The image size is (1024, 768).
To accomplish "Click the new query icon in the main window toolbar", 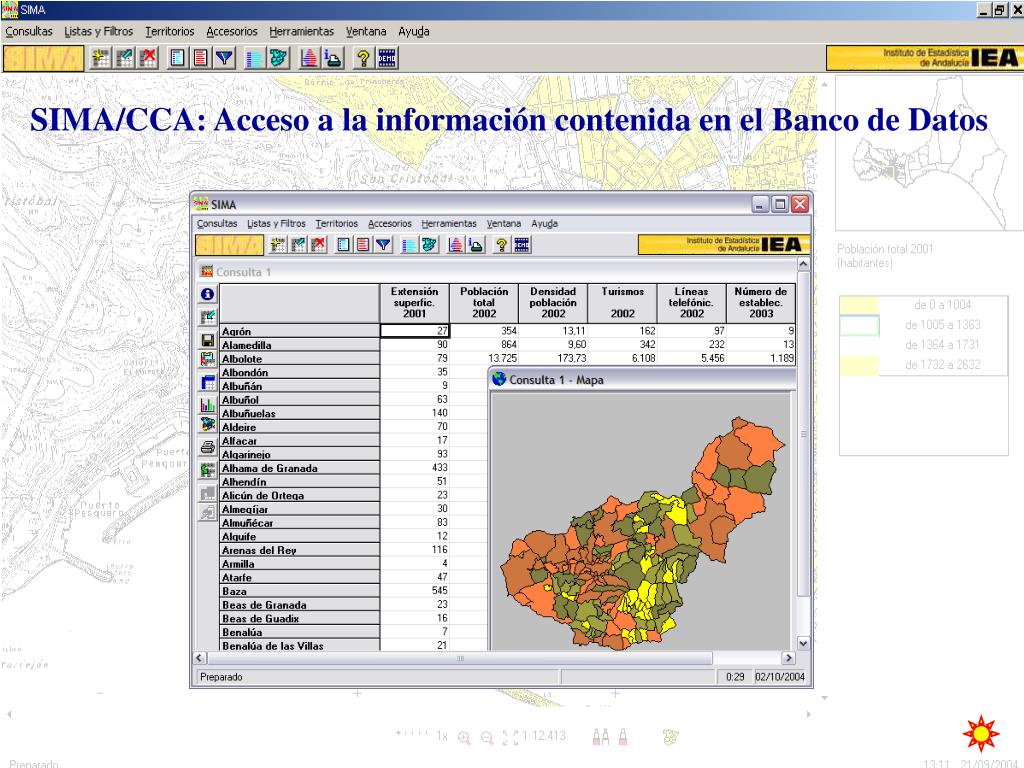I will coord(101,59).
